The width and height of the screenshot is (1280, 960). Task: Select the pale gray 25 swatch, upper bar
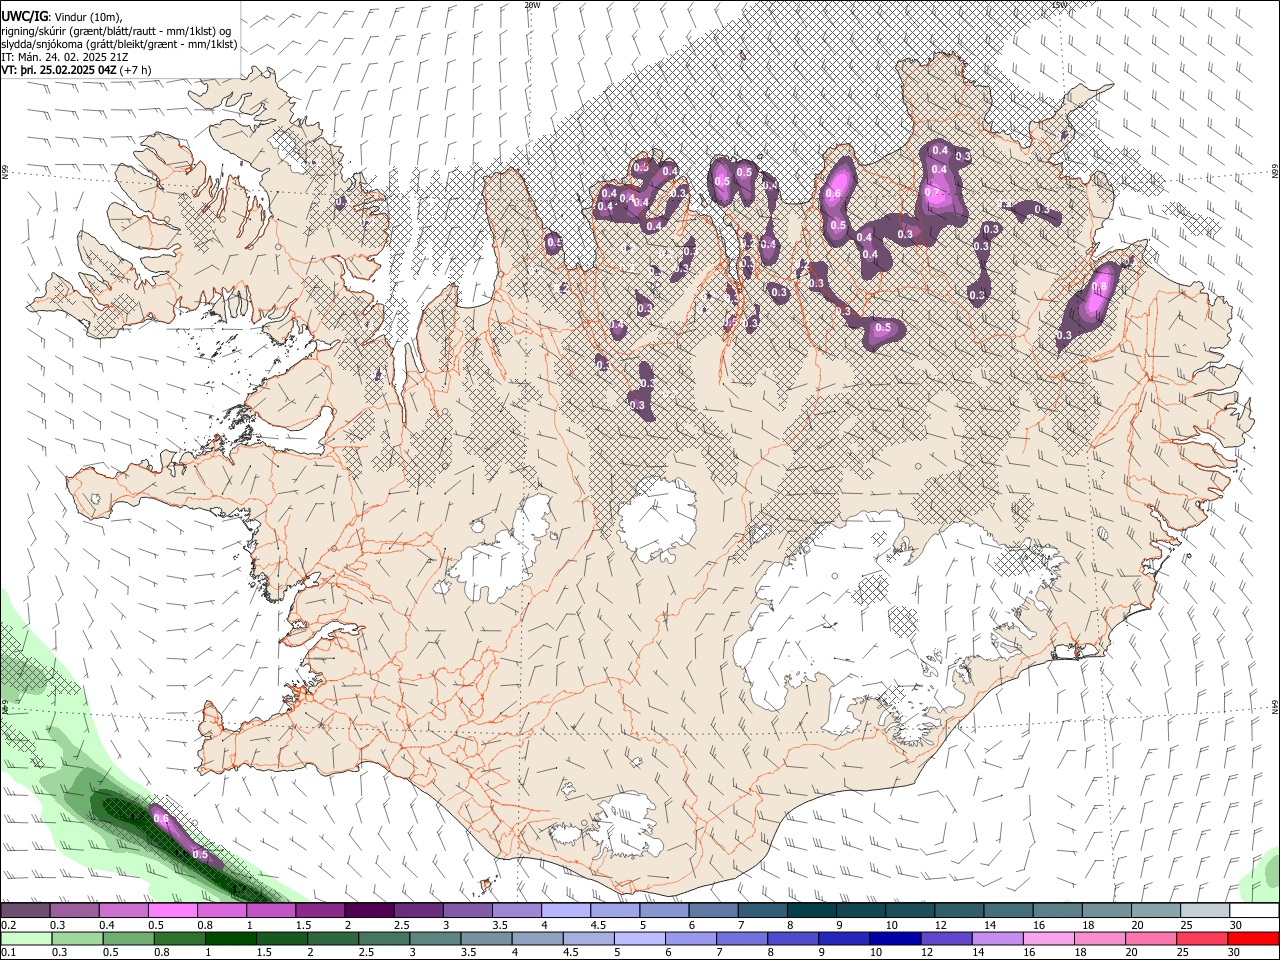click(1205, 911)
